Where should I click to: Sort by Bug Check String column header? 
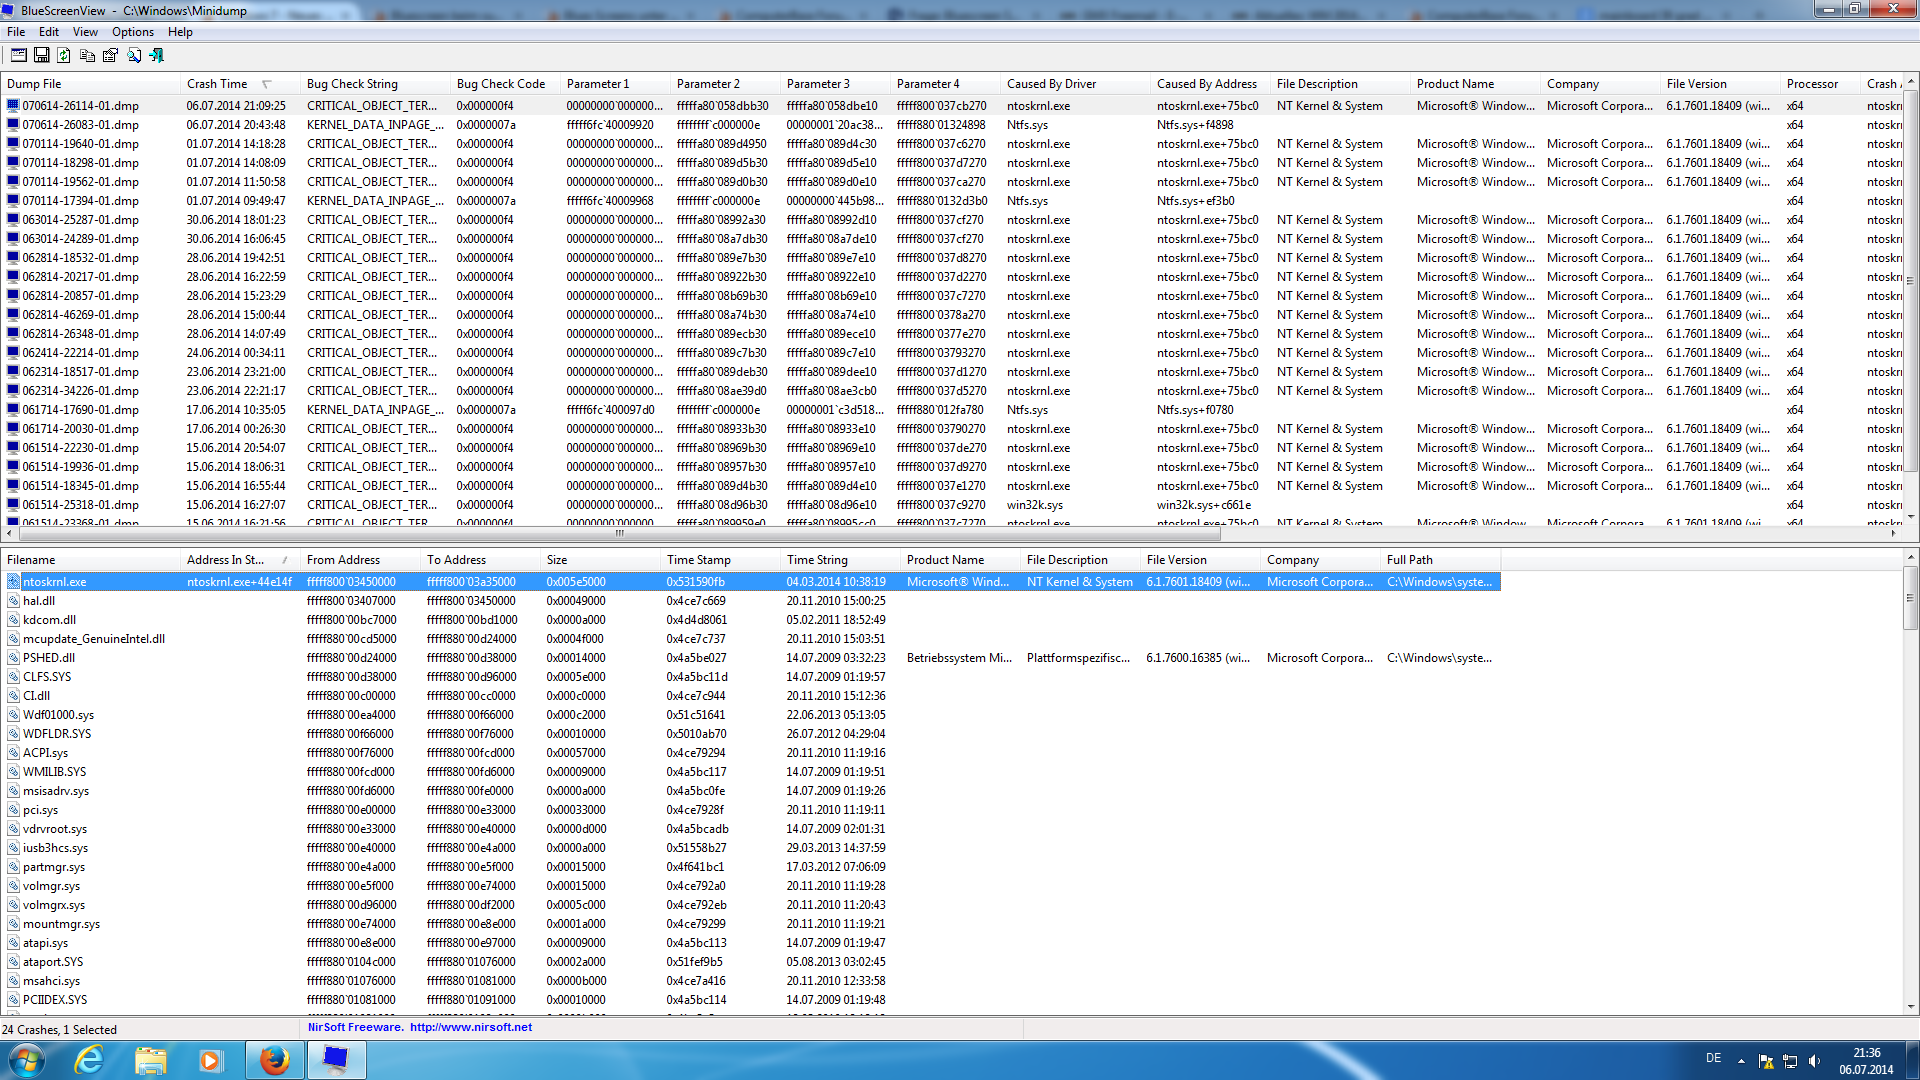pyautogui.click(x=352, y=84)
